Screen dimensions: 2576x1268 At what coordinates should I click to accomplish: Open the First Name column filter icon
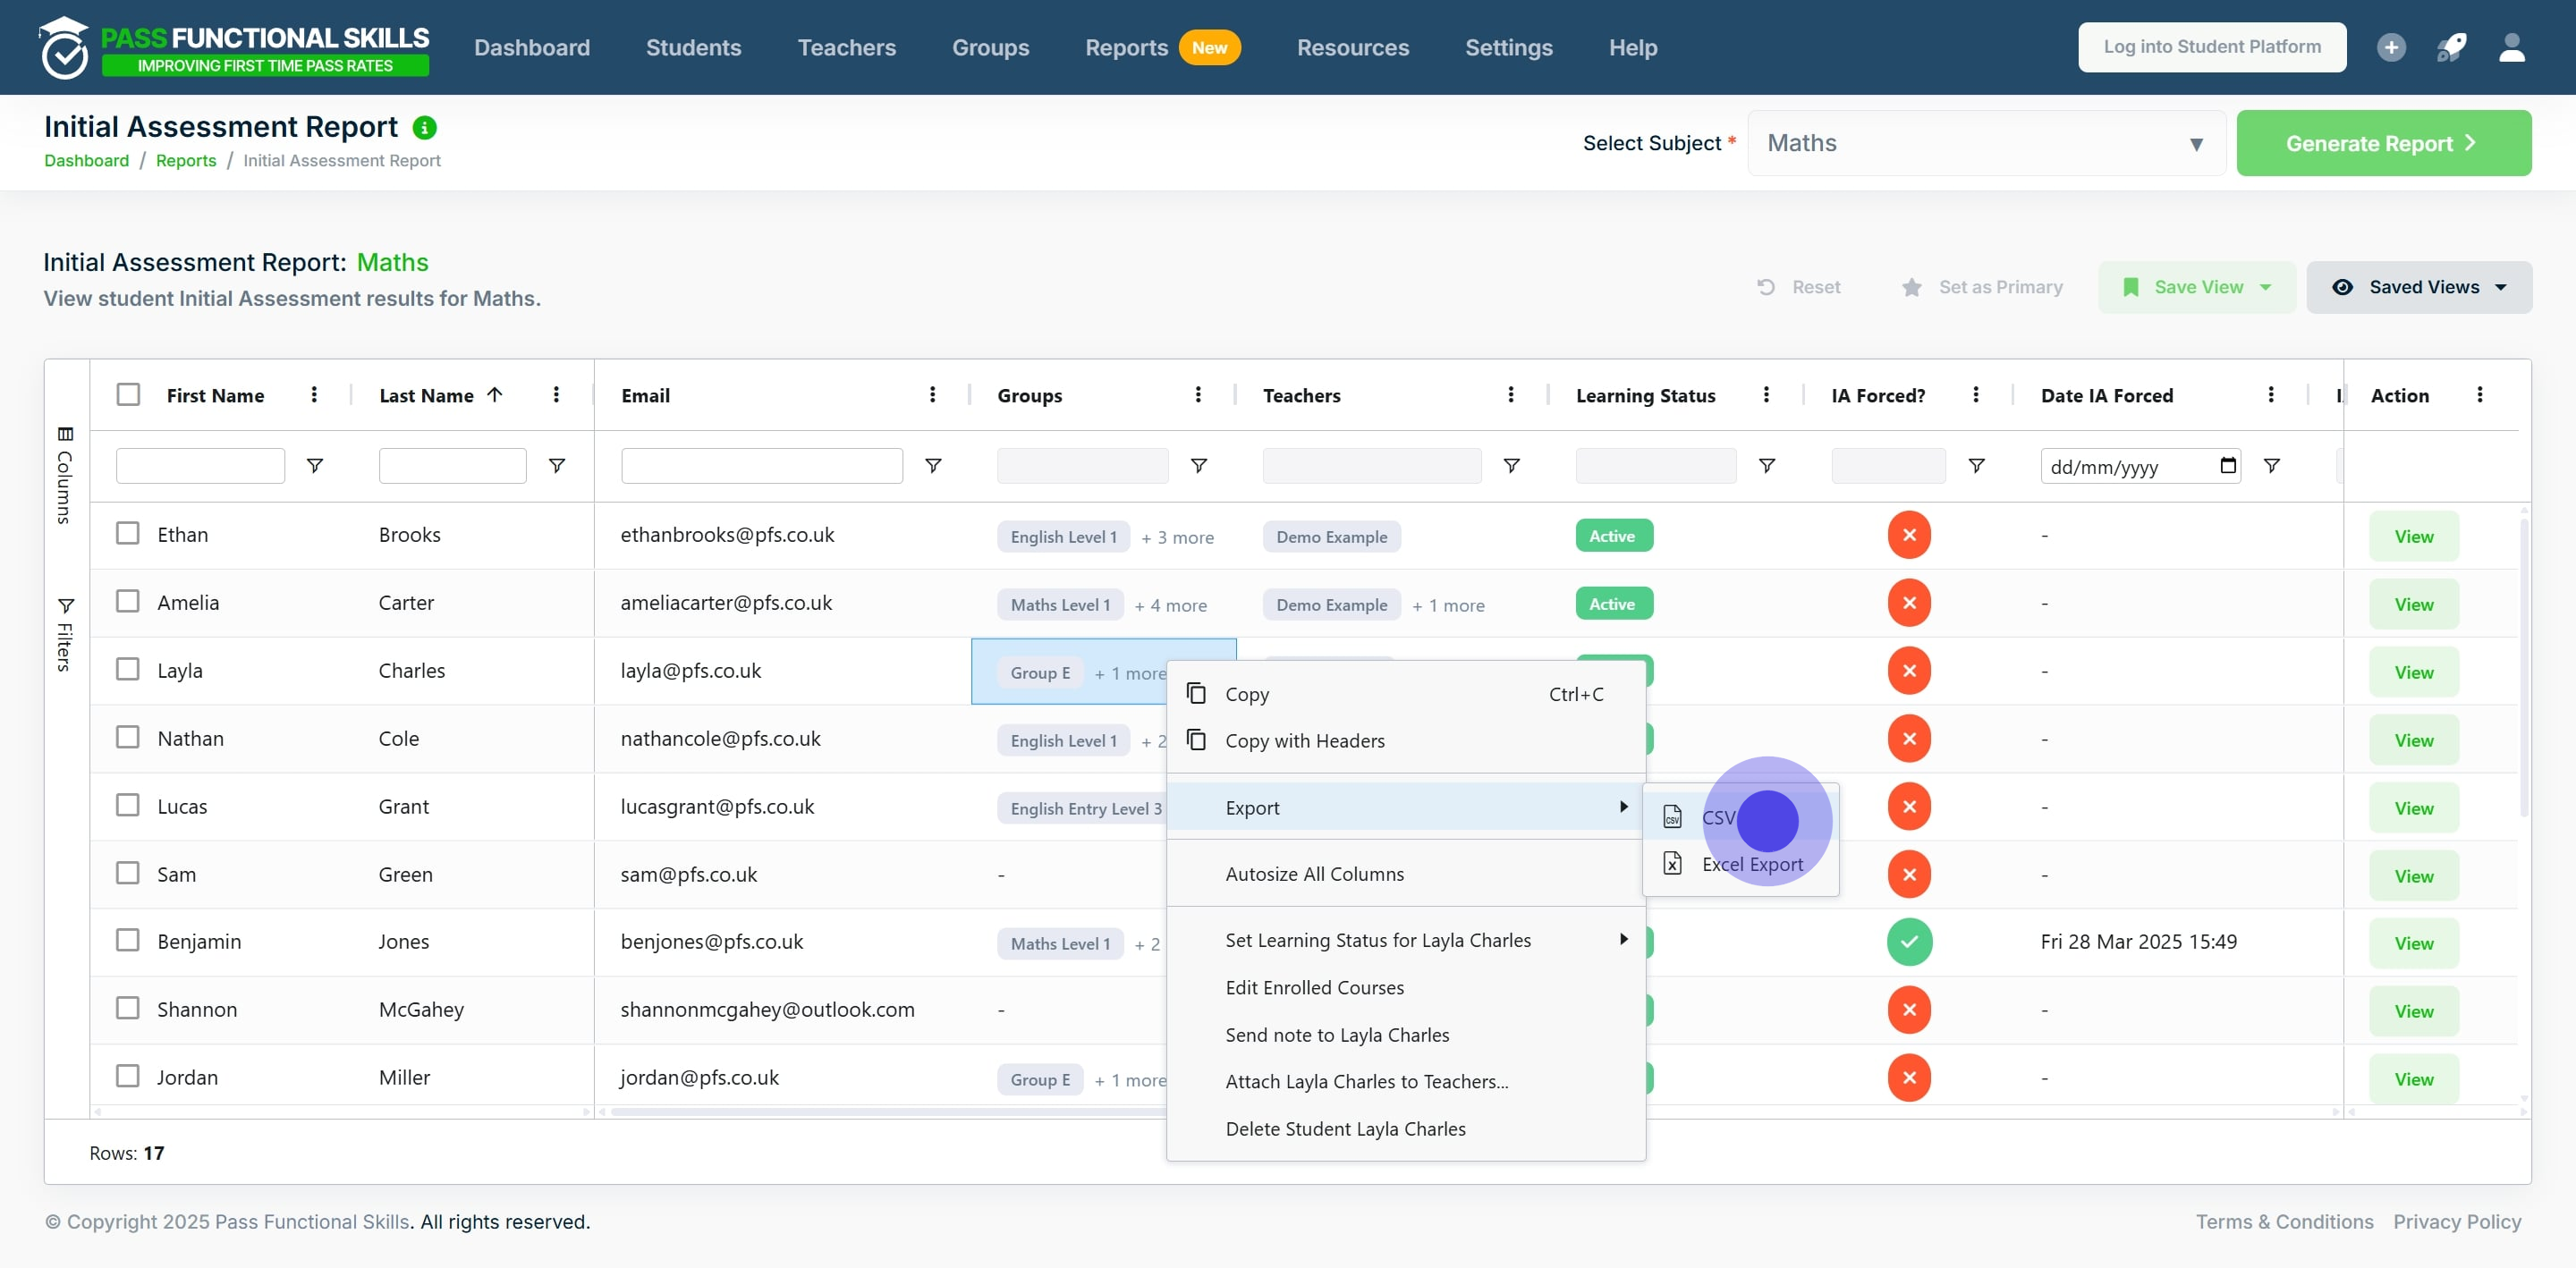[x=315, y=466]
